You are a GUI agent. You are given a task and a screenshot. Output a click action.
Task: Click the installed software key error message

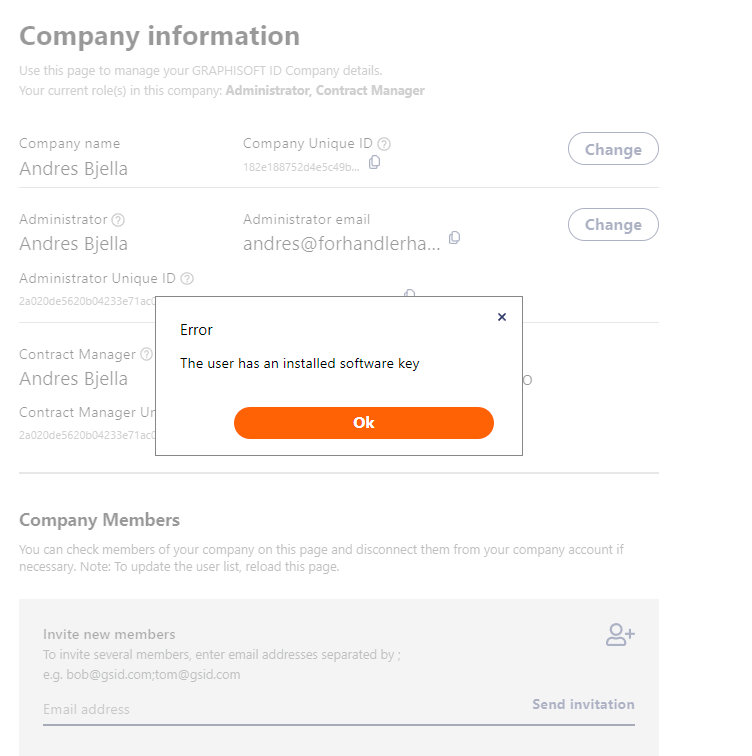pyautogui.click(x=299, y=364)
